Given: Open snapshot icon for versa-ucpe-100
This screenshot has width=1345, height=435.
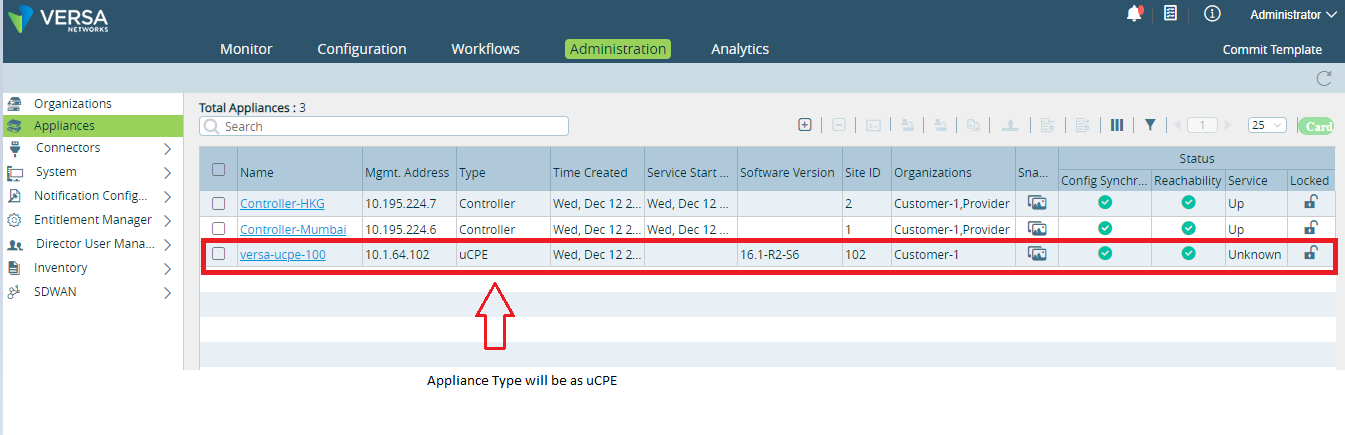Looking at the screenshot, I should 1037,254.
